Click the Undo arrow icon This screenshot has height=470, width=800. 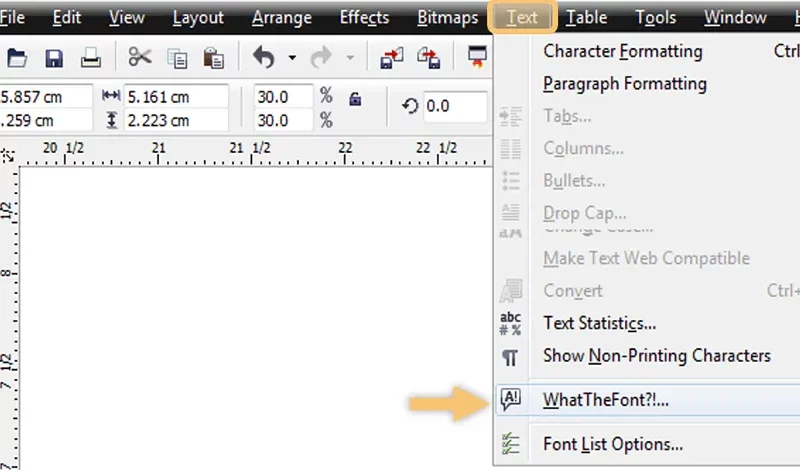pyautogui.click(x=263, y=57)
